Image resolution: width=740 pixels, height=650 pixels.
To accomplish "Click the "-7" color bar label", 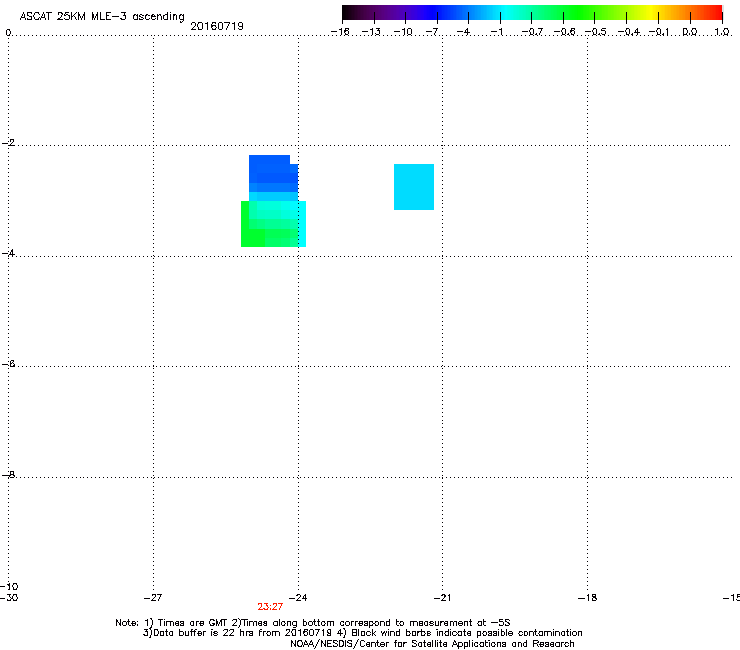I will (432, 32).
